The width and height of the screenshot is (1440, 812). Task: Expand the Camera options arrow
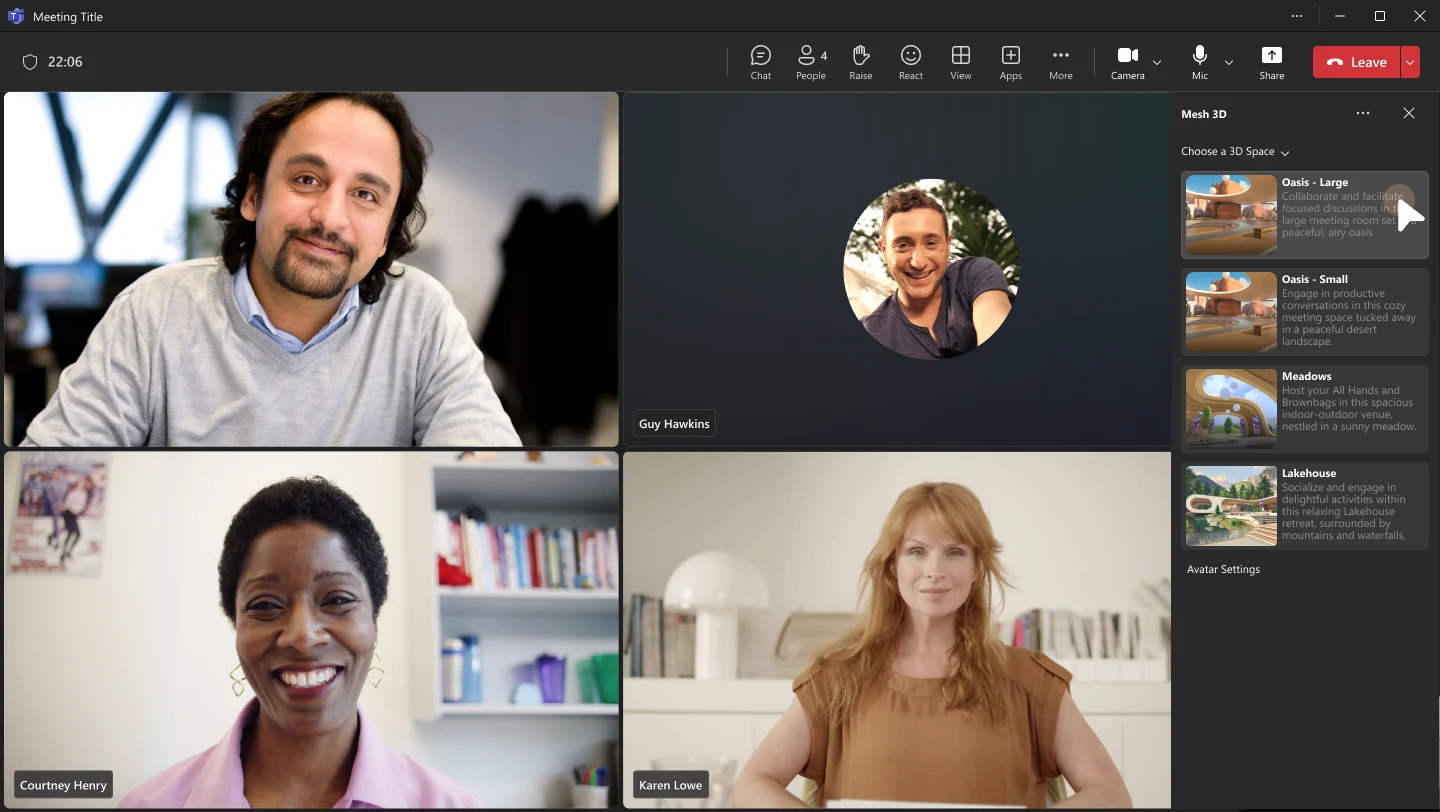[1157, 62]
